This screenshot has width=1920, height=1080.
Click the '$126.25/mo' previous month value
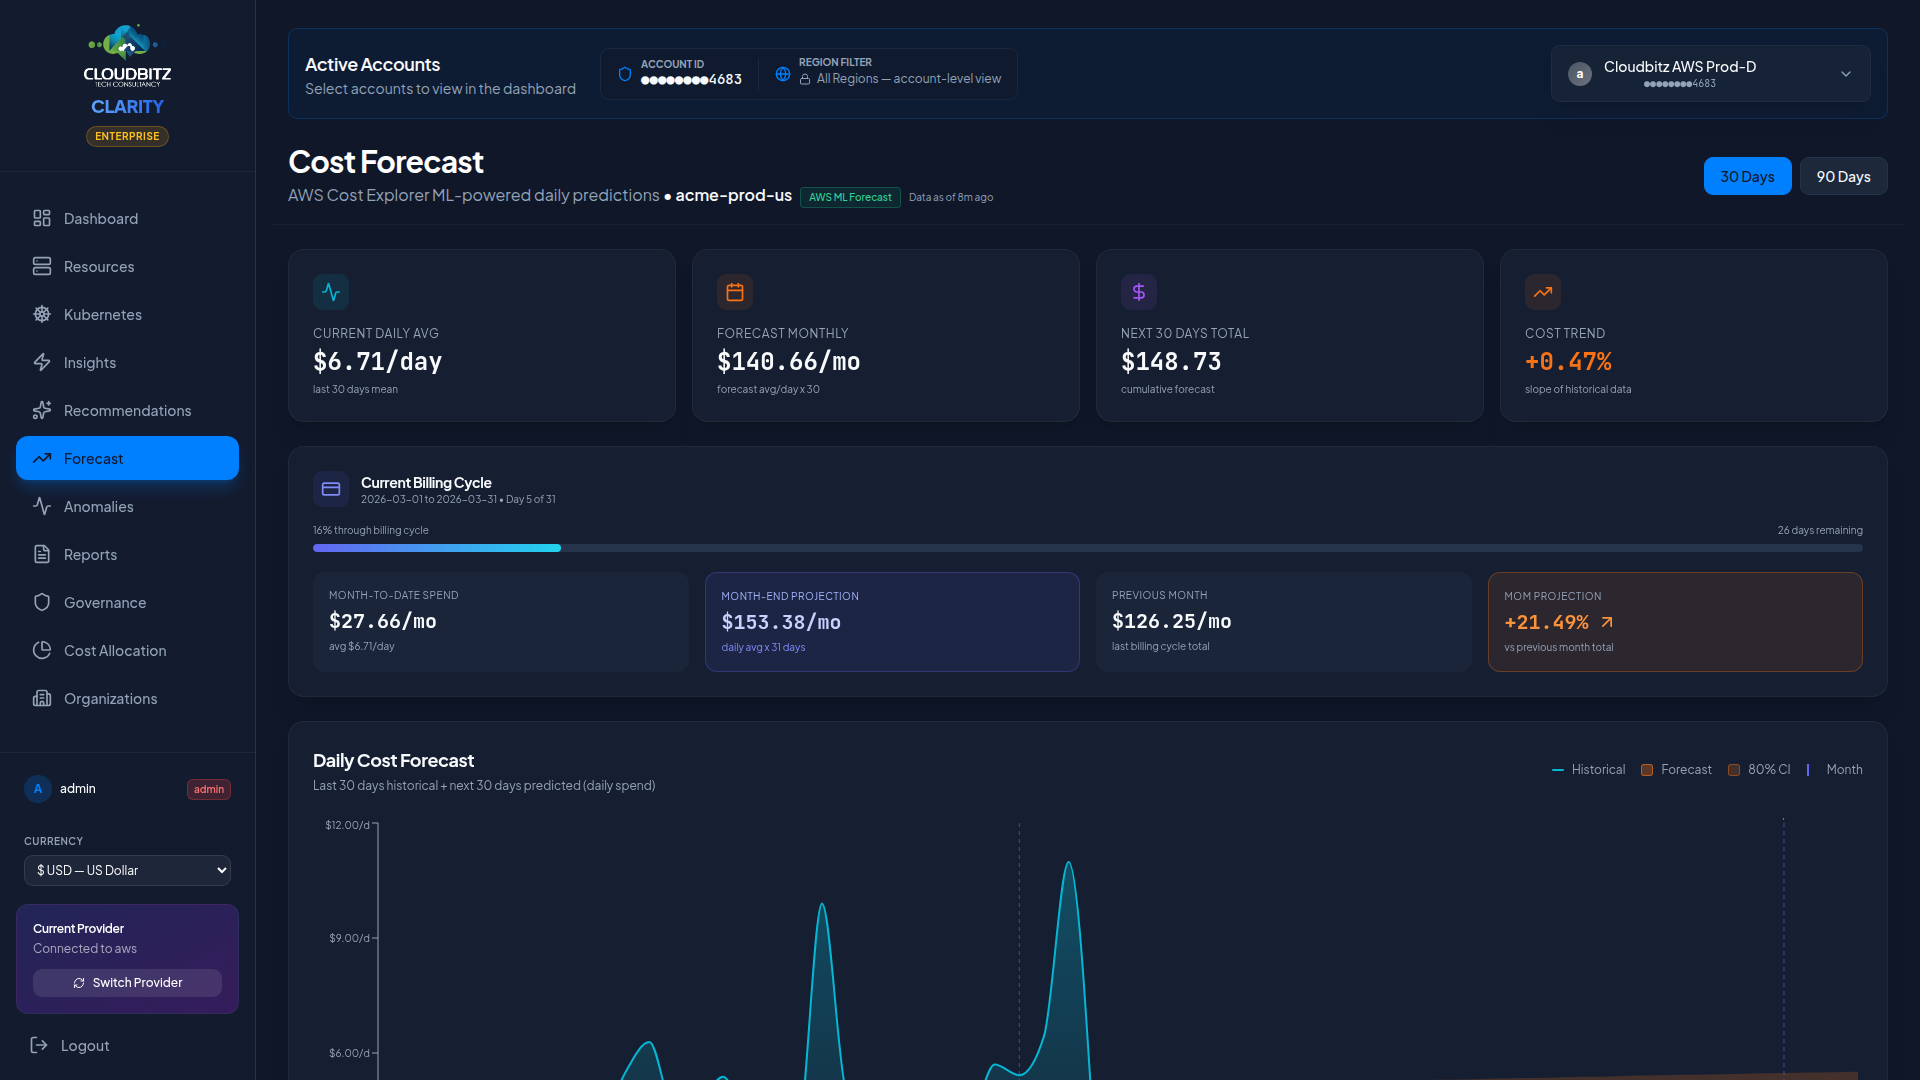click(x=1172, y=621)
